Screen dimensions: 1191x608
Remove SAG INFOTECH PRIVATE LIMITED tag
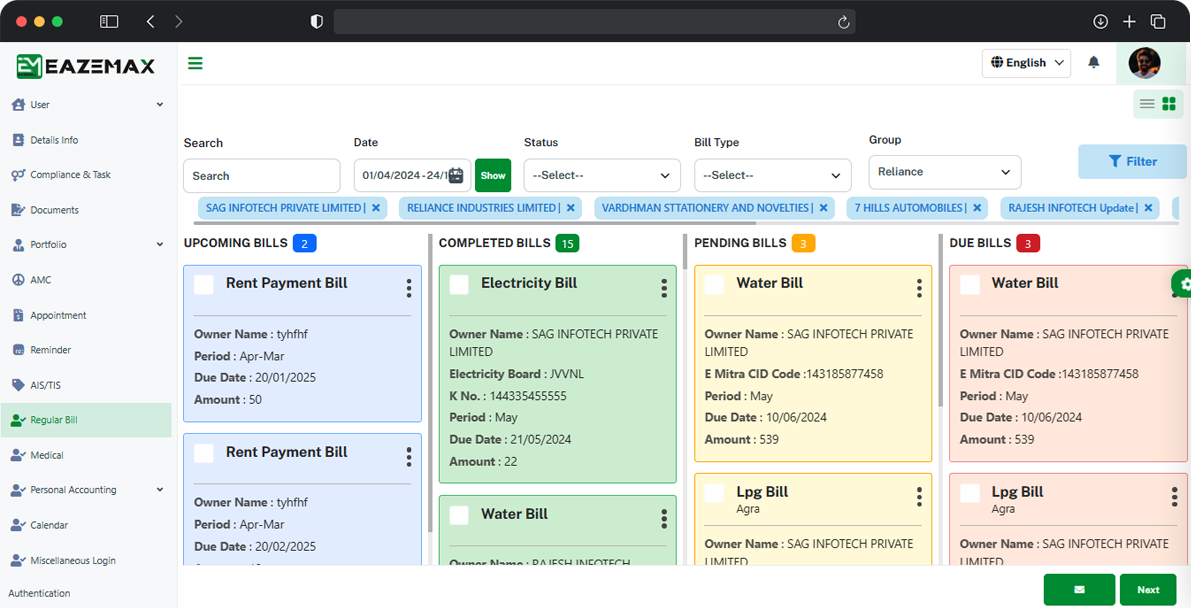(x=375, y=207)
